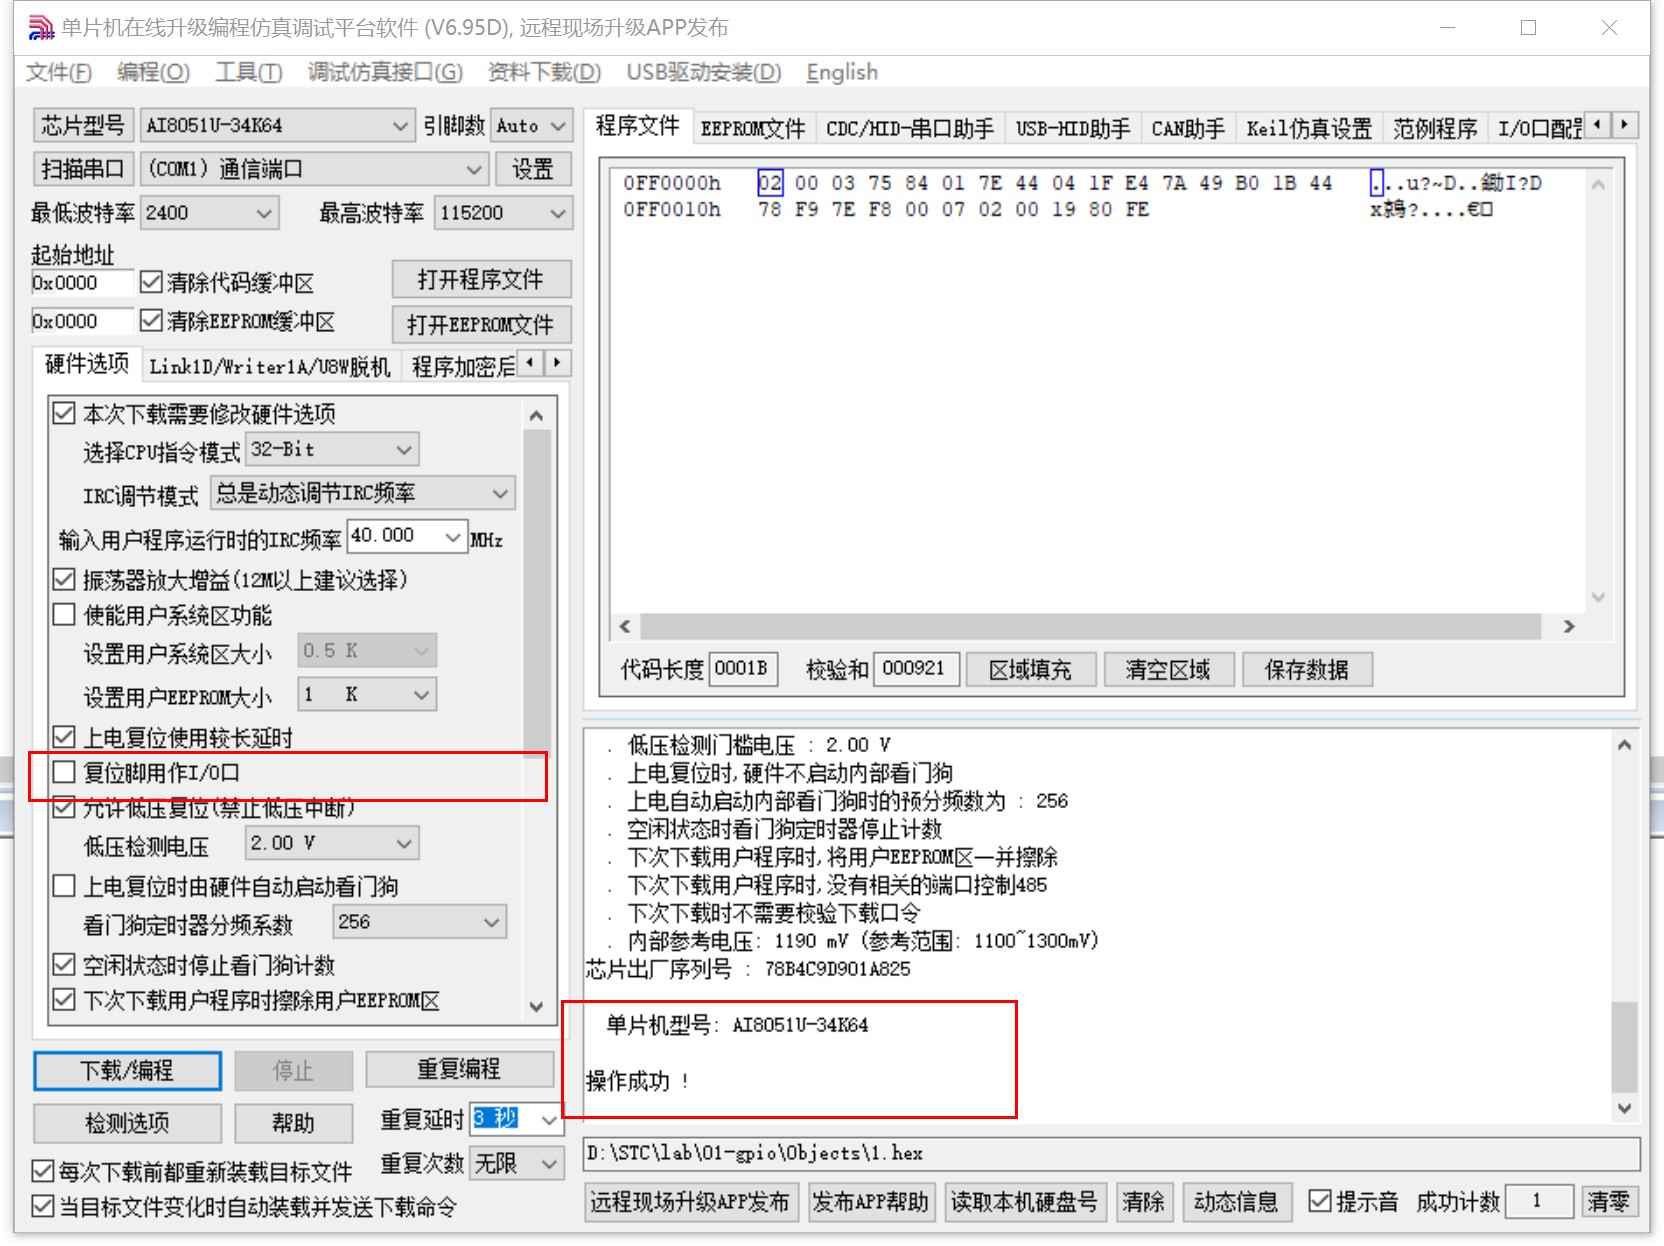Open maximum baud rate 115200 dropdown

point(503,213)
